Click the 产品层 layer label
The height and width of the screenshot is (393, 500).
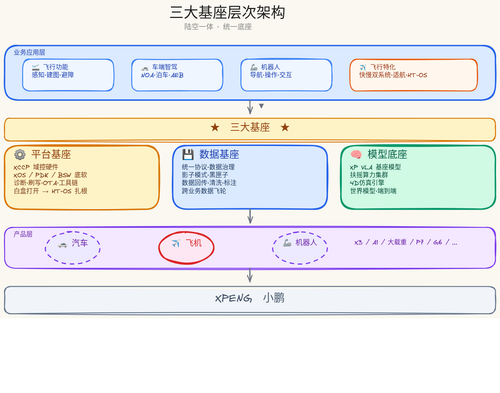23,234
